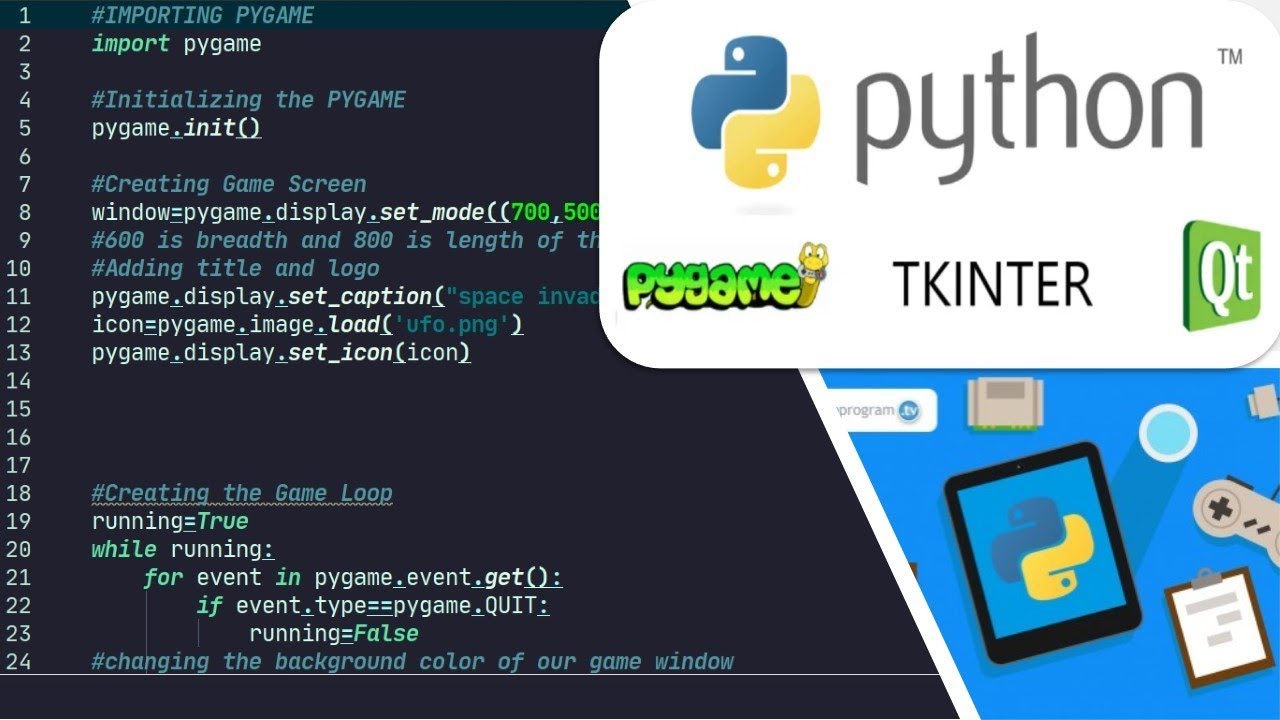Click line number 14 in the gutter
This screenshot has width=1280, height=720.
click(x=19, y=380)
